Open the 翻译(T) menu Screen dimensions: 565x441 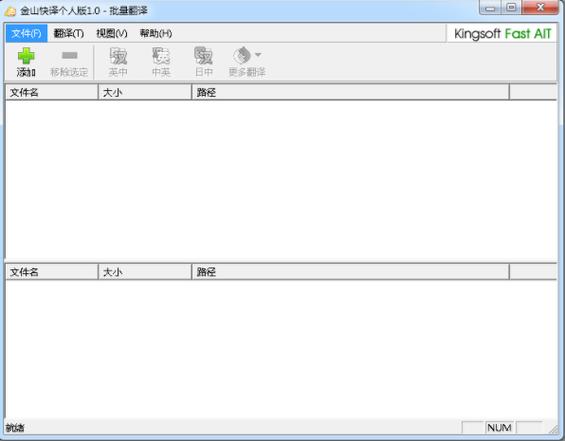point(69,34)
